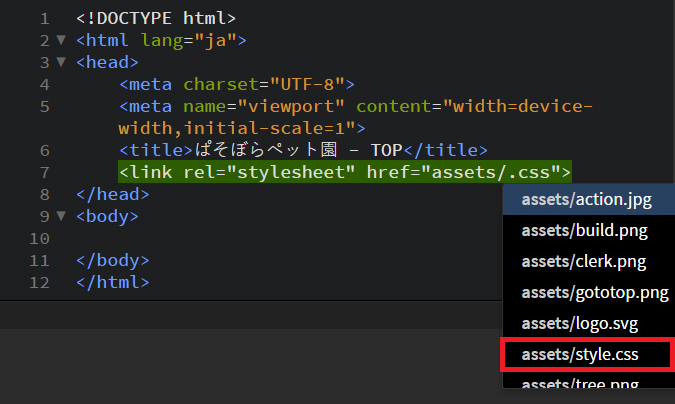This screenshot has width=675, height=404.
Task: Collapse the head tag fold arrow
Action: pos(62,63)
